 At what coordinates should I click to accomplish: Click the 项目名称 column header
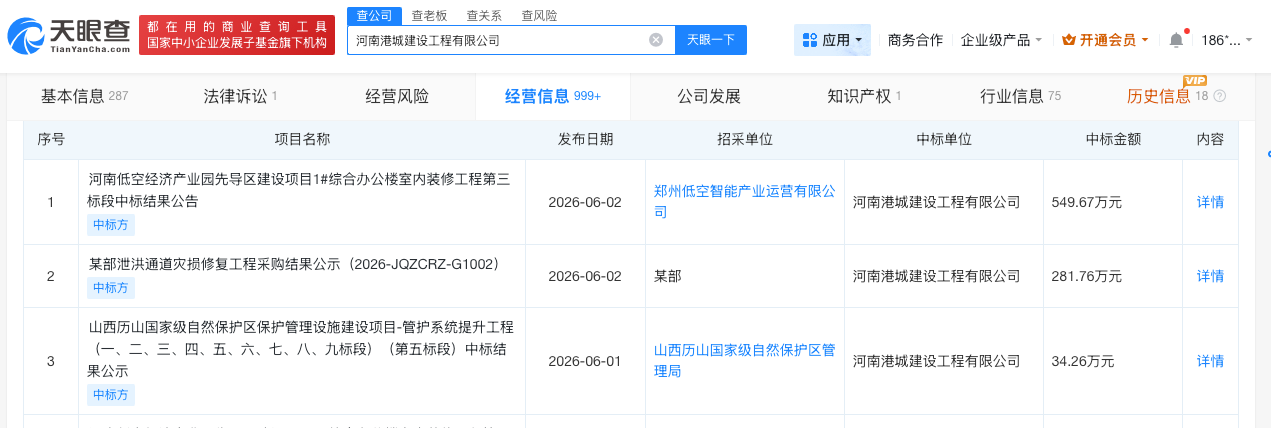pos(302,140)
